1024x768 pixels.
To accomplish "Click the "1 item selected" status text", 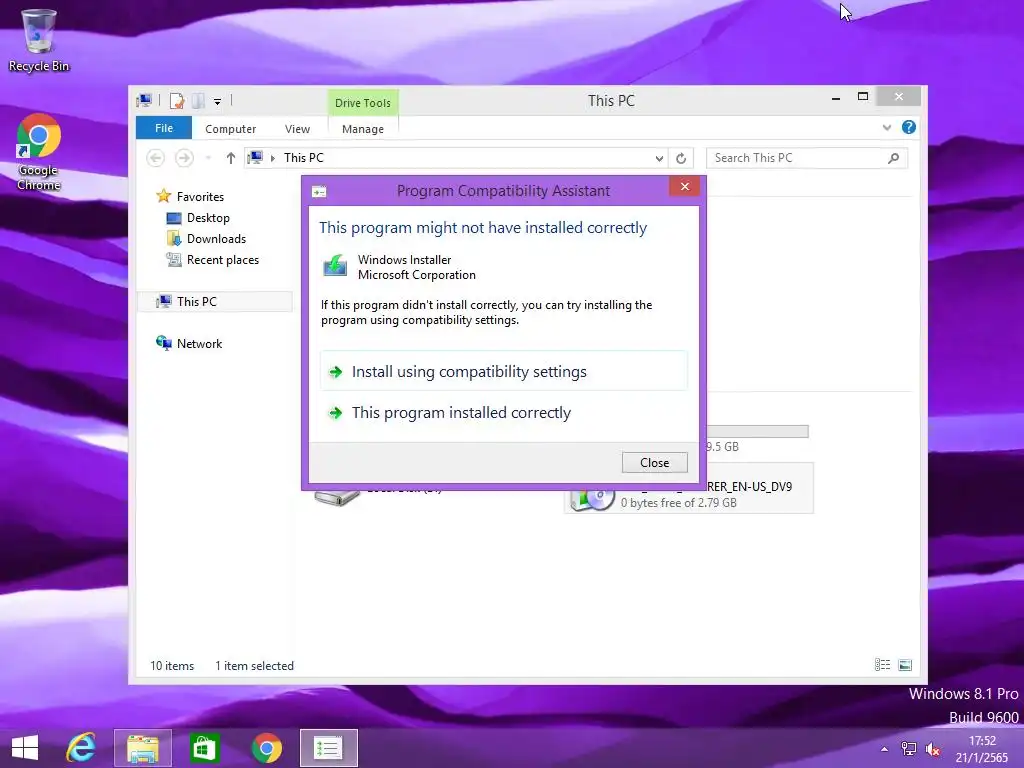I will [x=255, y=665].
